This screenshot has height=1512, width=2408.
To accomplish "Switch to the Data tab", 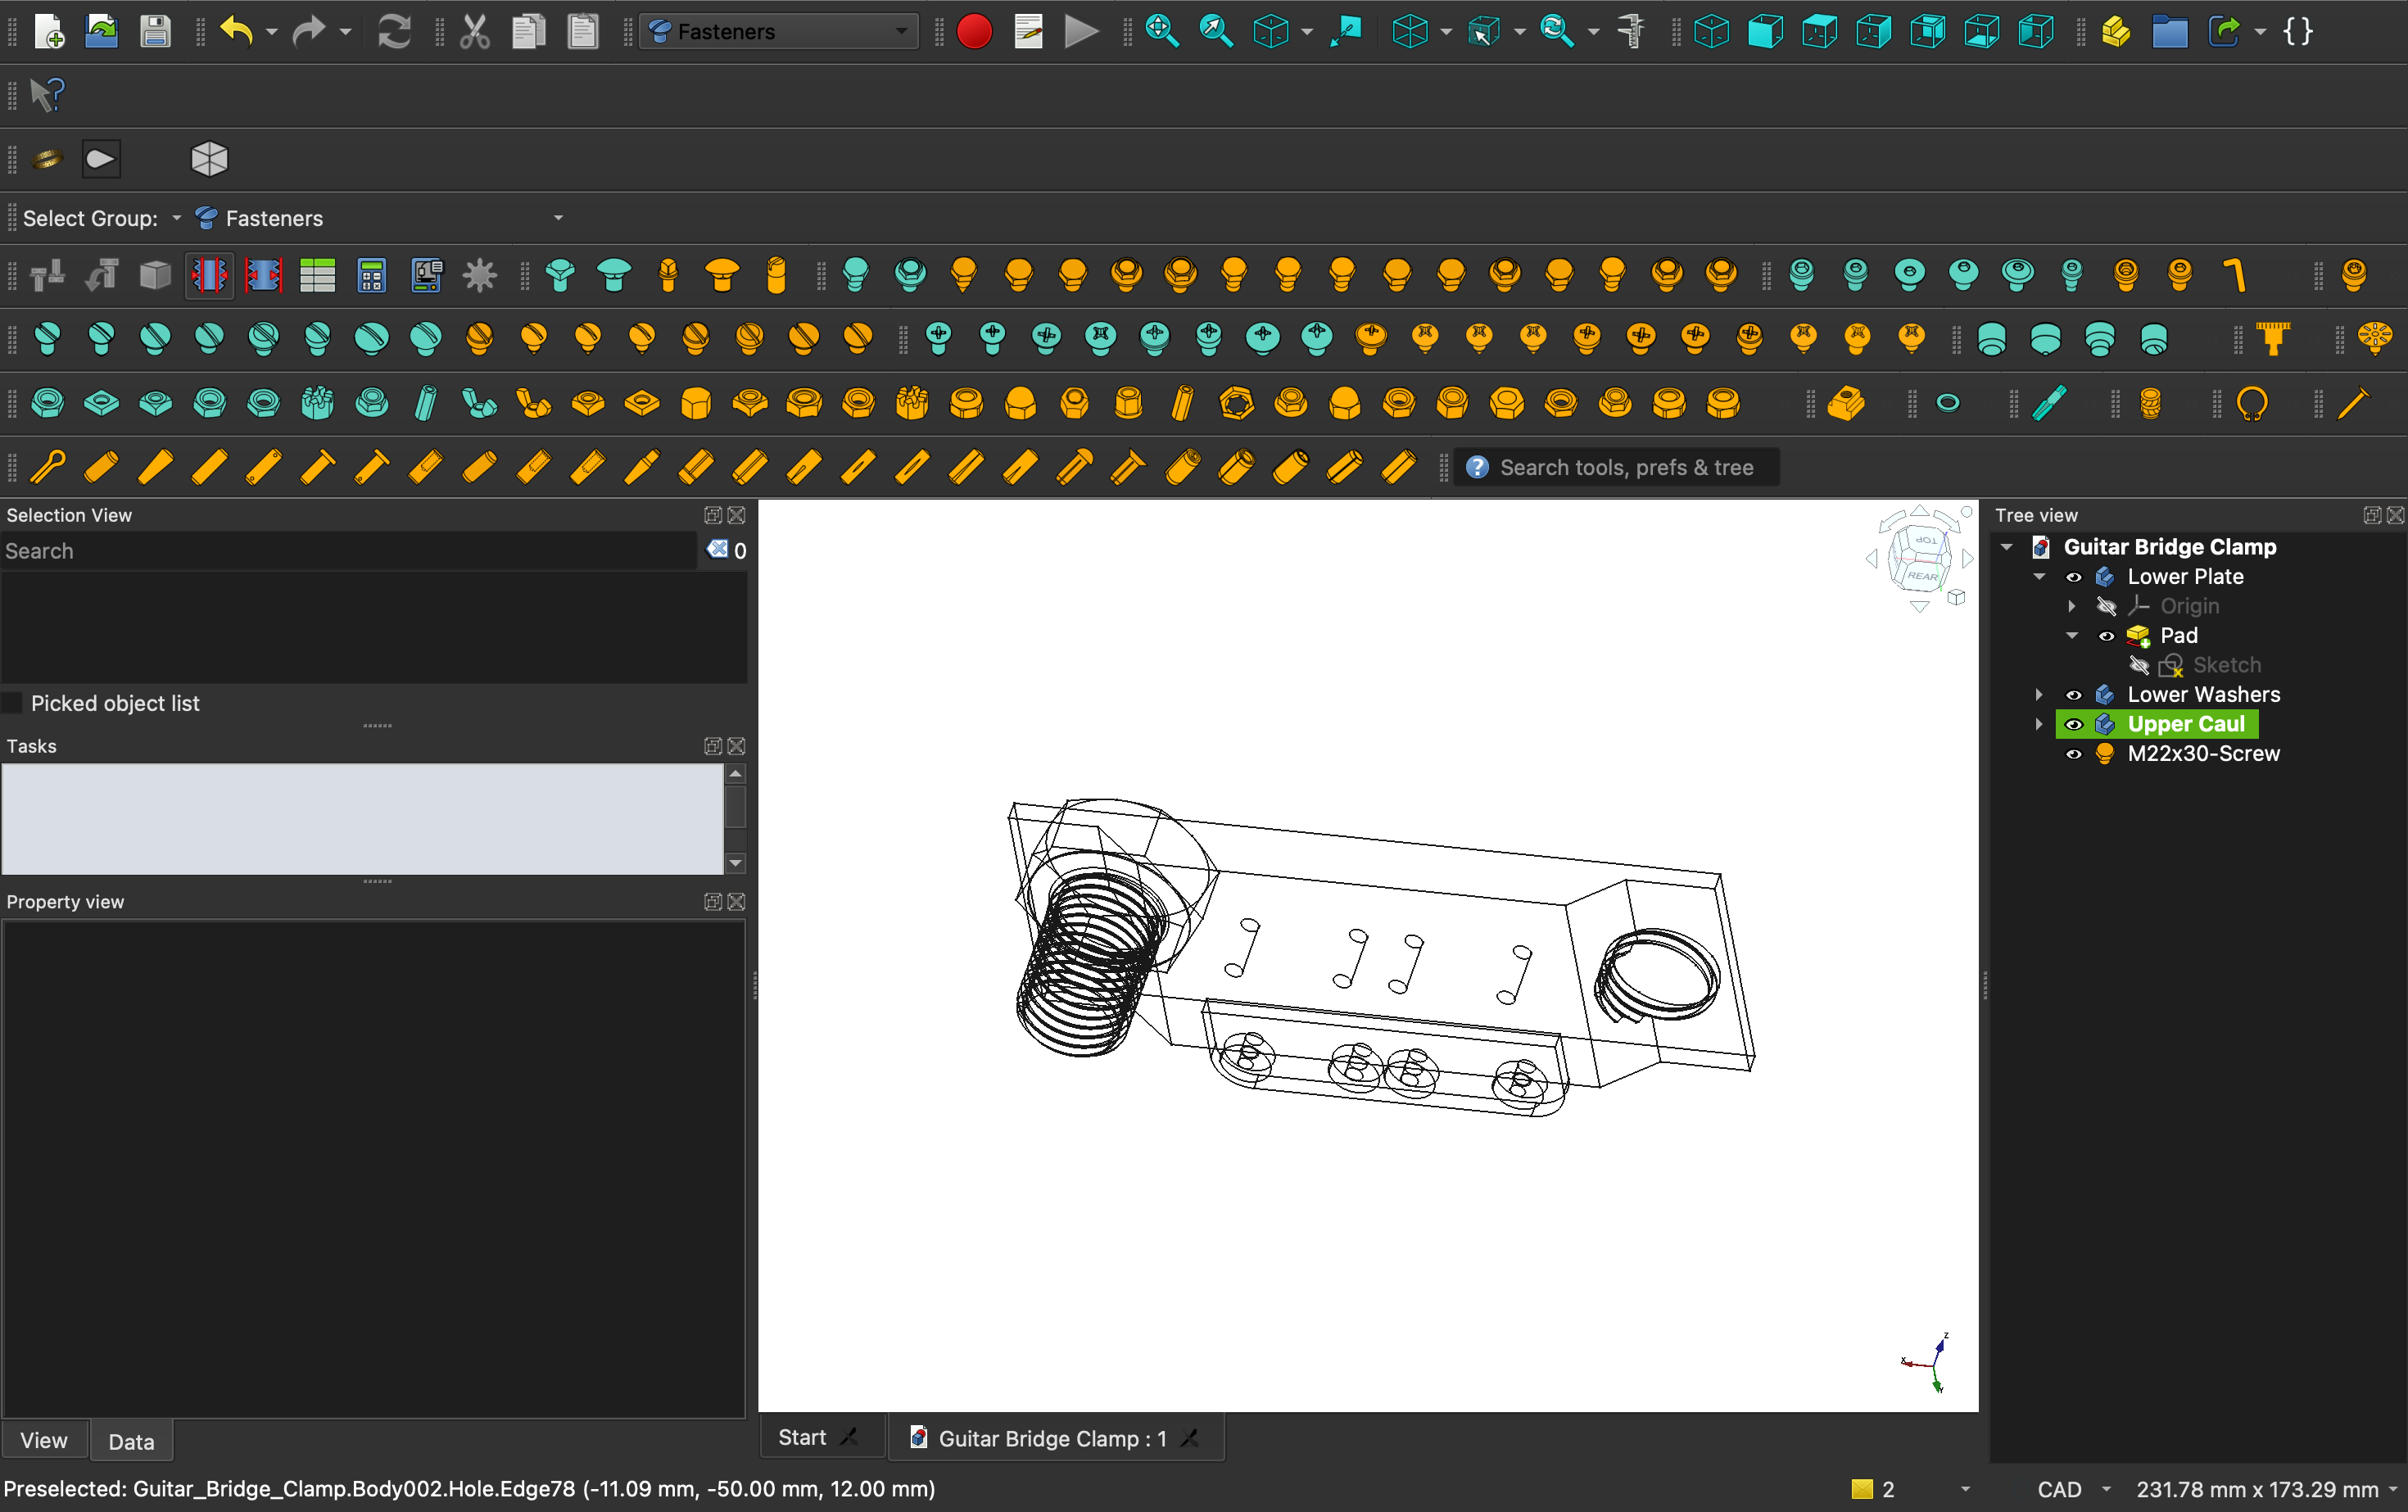I will click(131, 1440).
